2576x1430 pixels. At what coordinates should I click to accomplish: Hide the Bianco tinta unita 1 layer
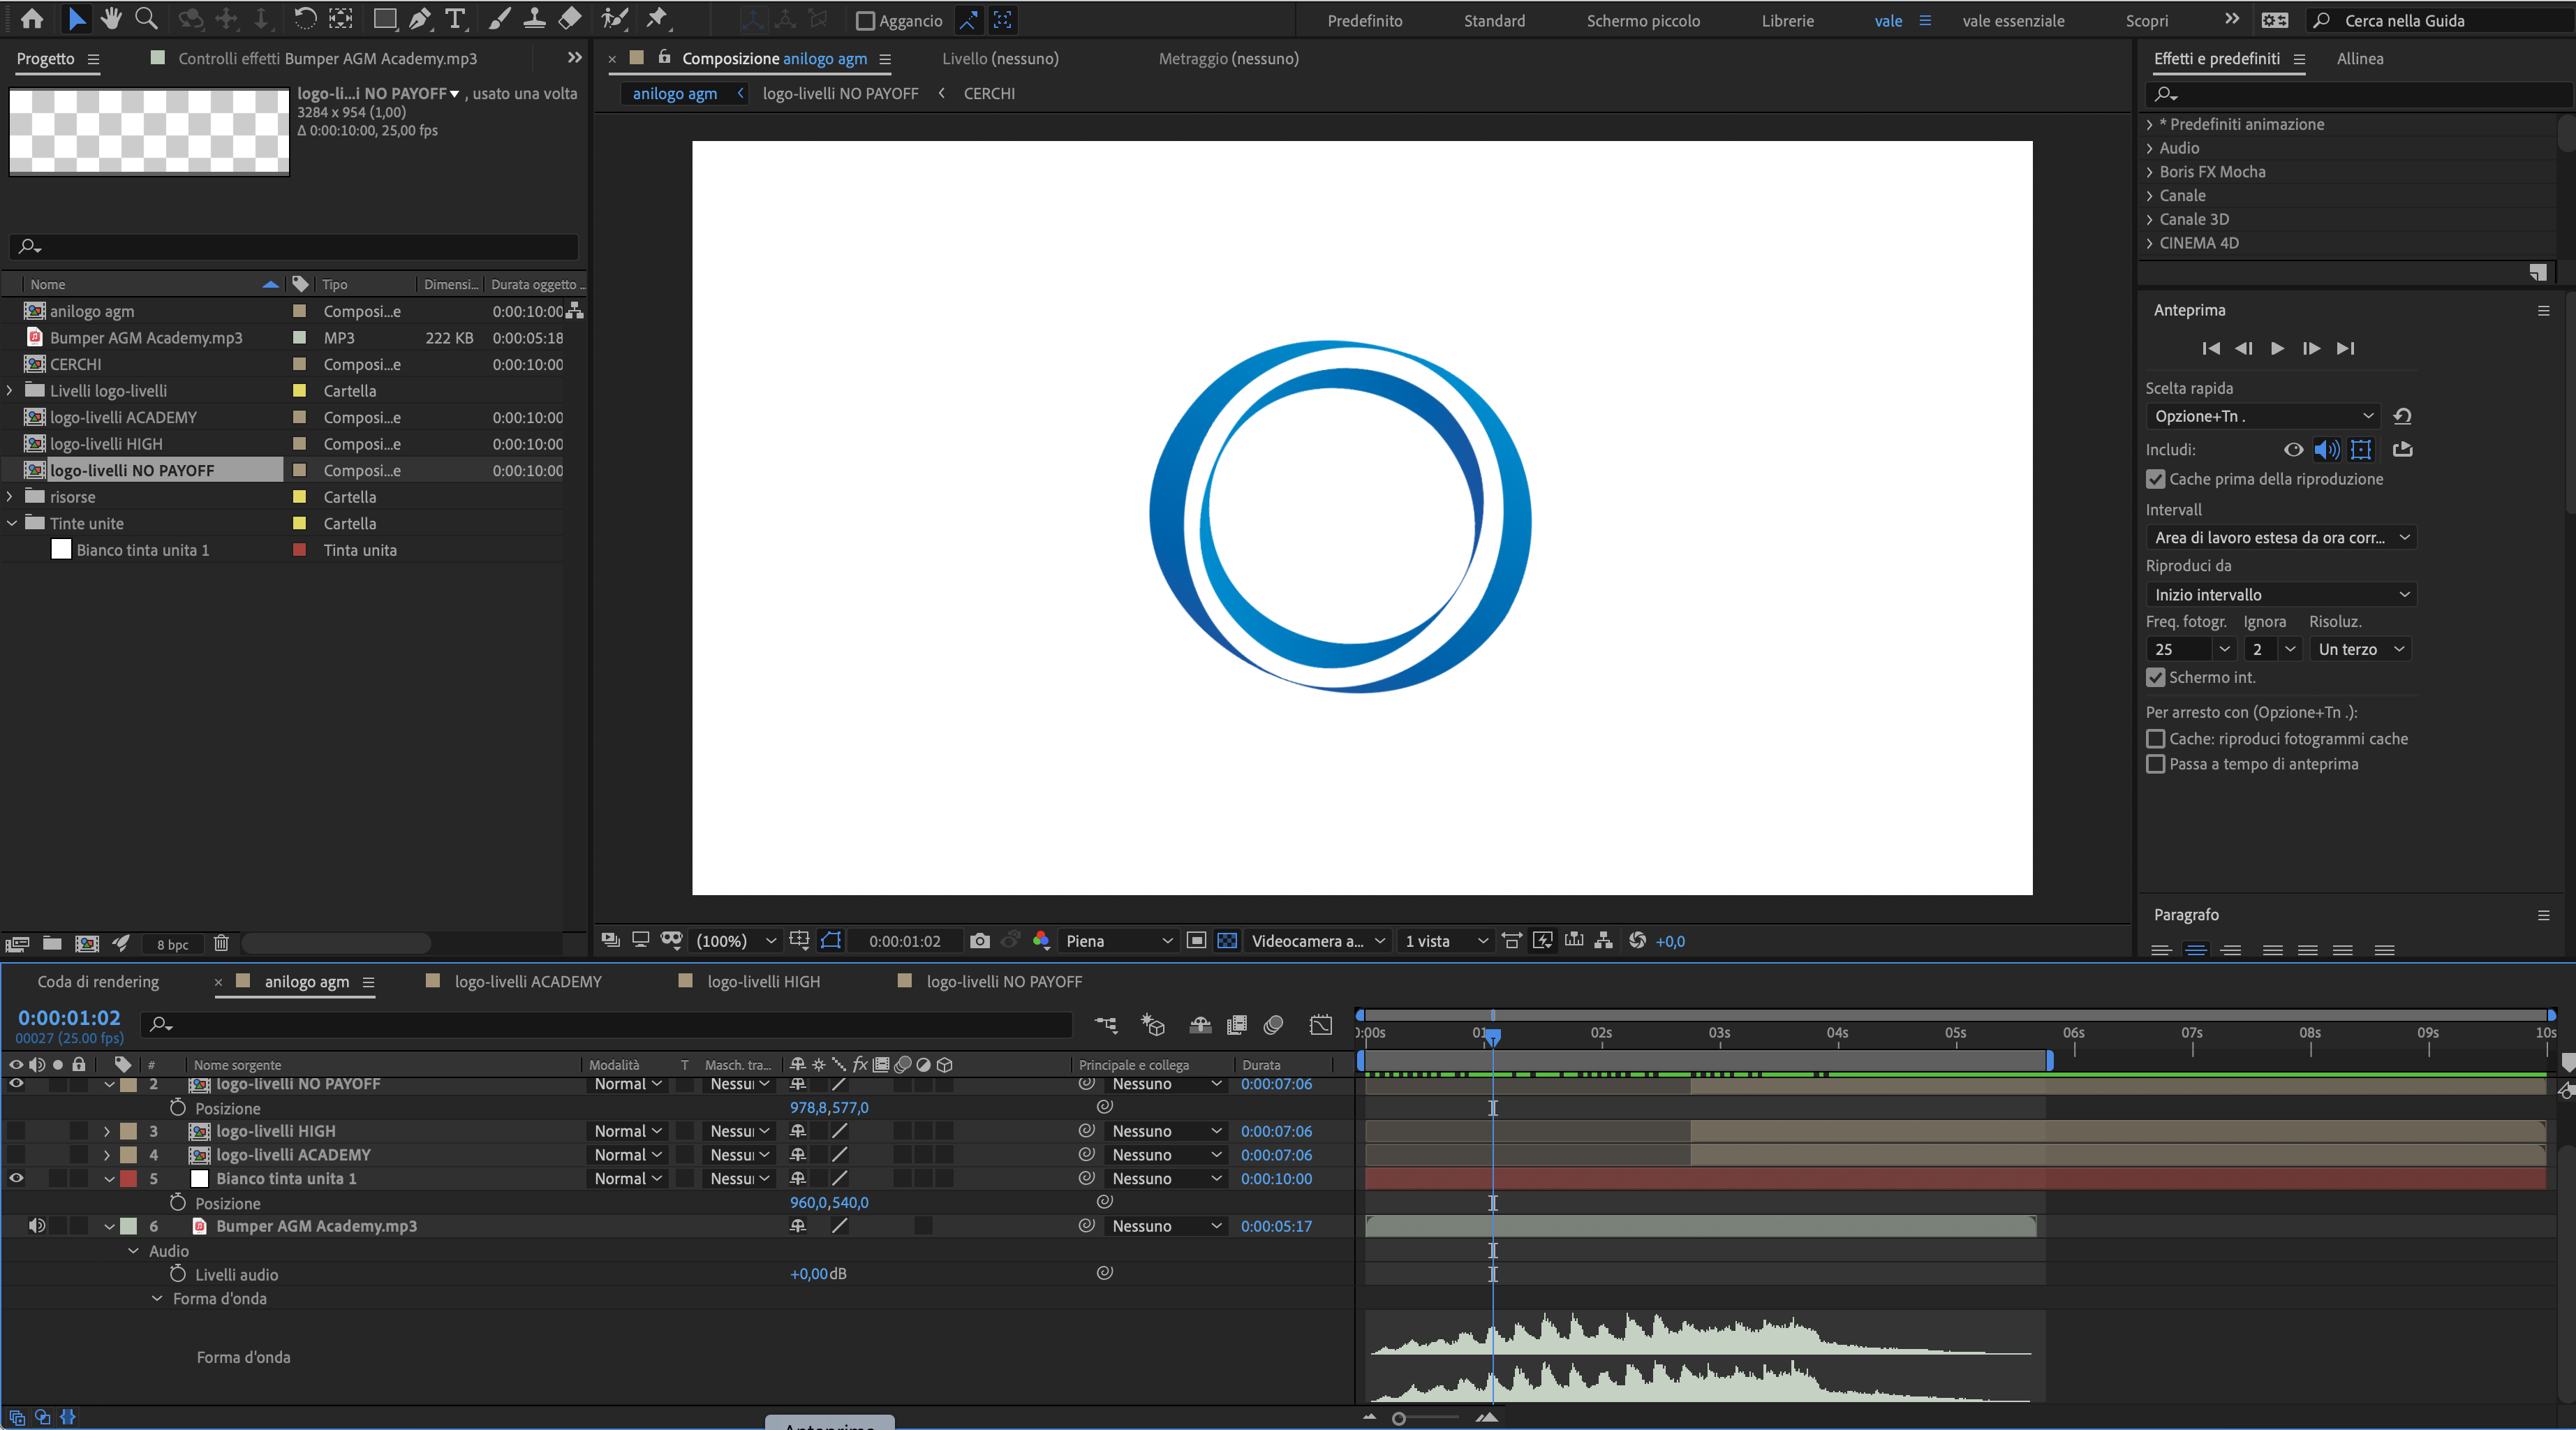pyautogui.click(x=15, y=1178)
